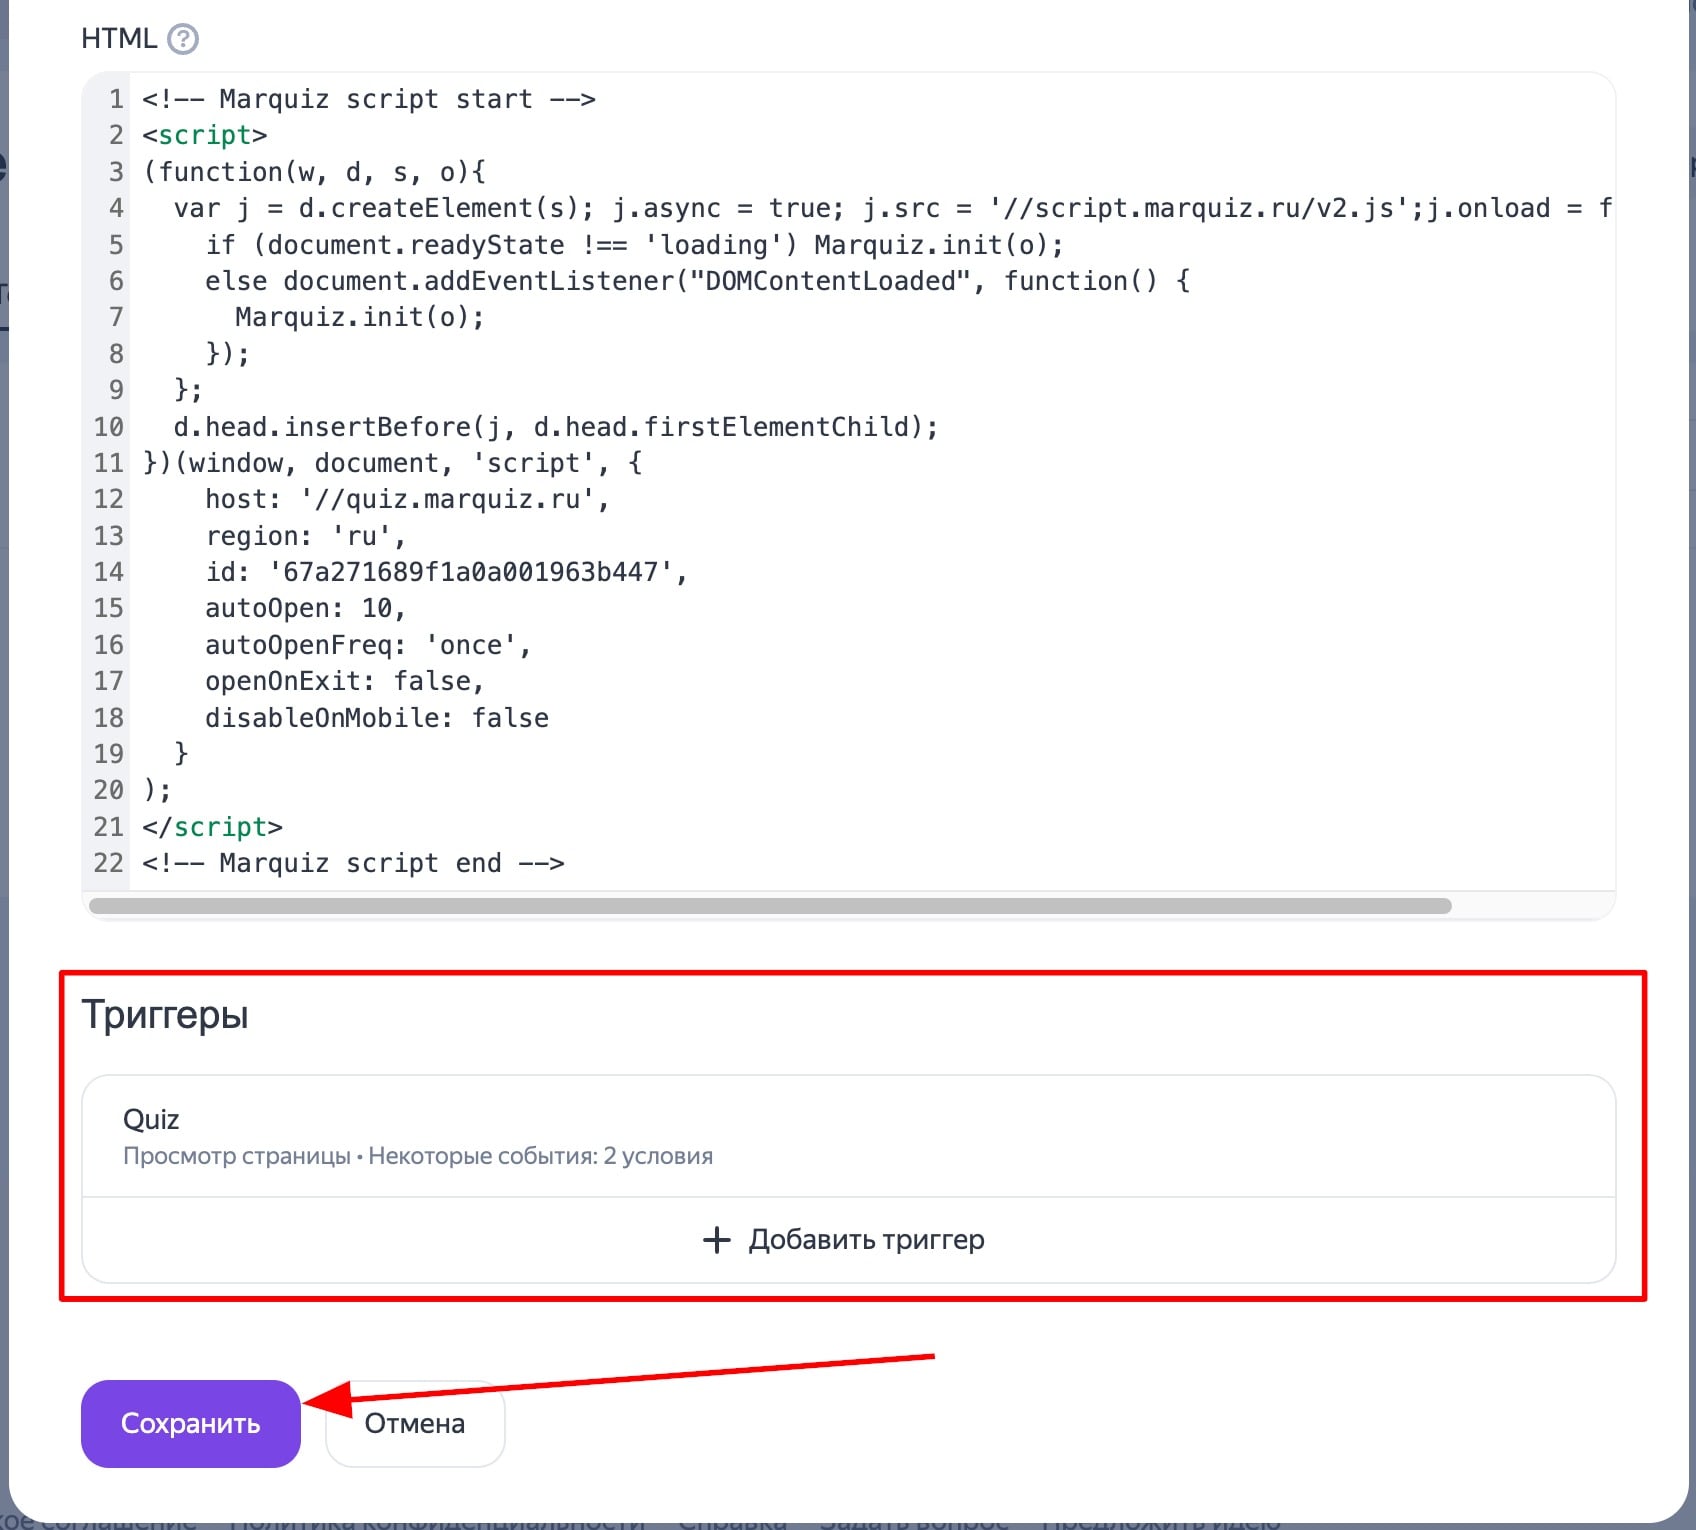Click the code line with autoOpen: 10
The width and height of the screenshot is (1696, 1530).
[305, 608]
